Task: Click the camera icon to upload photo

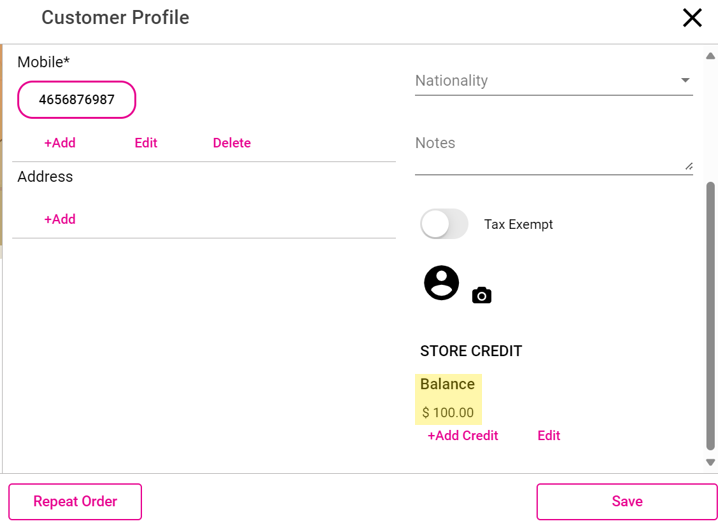Action: click(482, 295)
